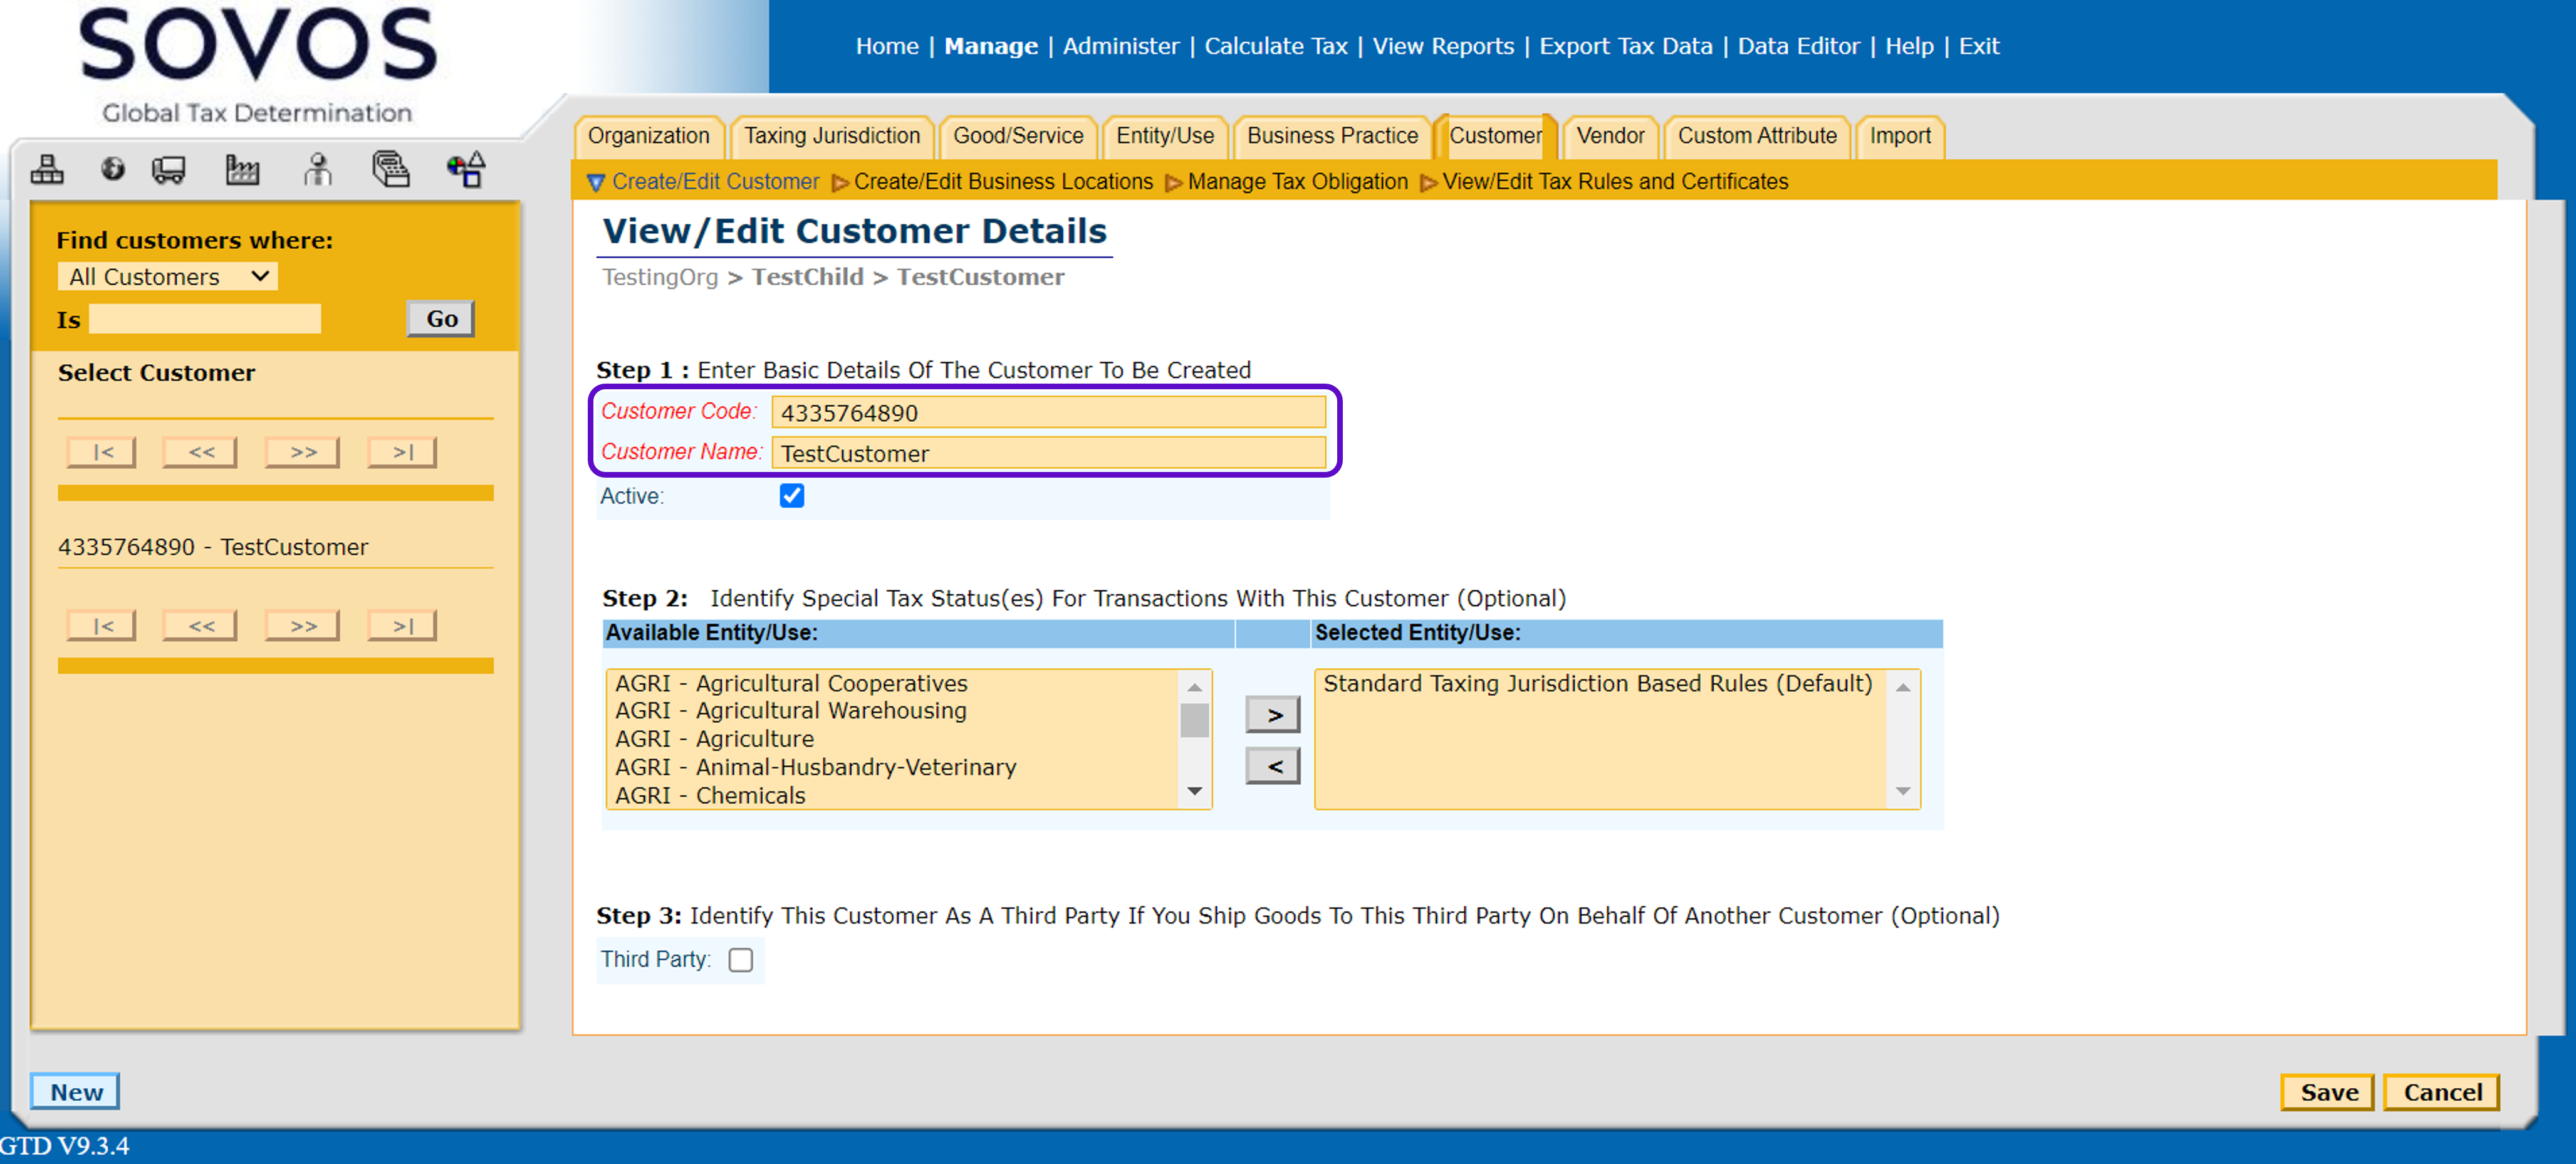Move selected entity right with > arrow
Image resolution: width=2576 pixels, height=1164 pixels.
[x=1272, y=715]
